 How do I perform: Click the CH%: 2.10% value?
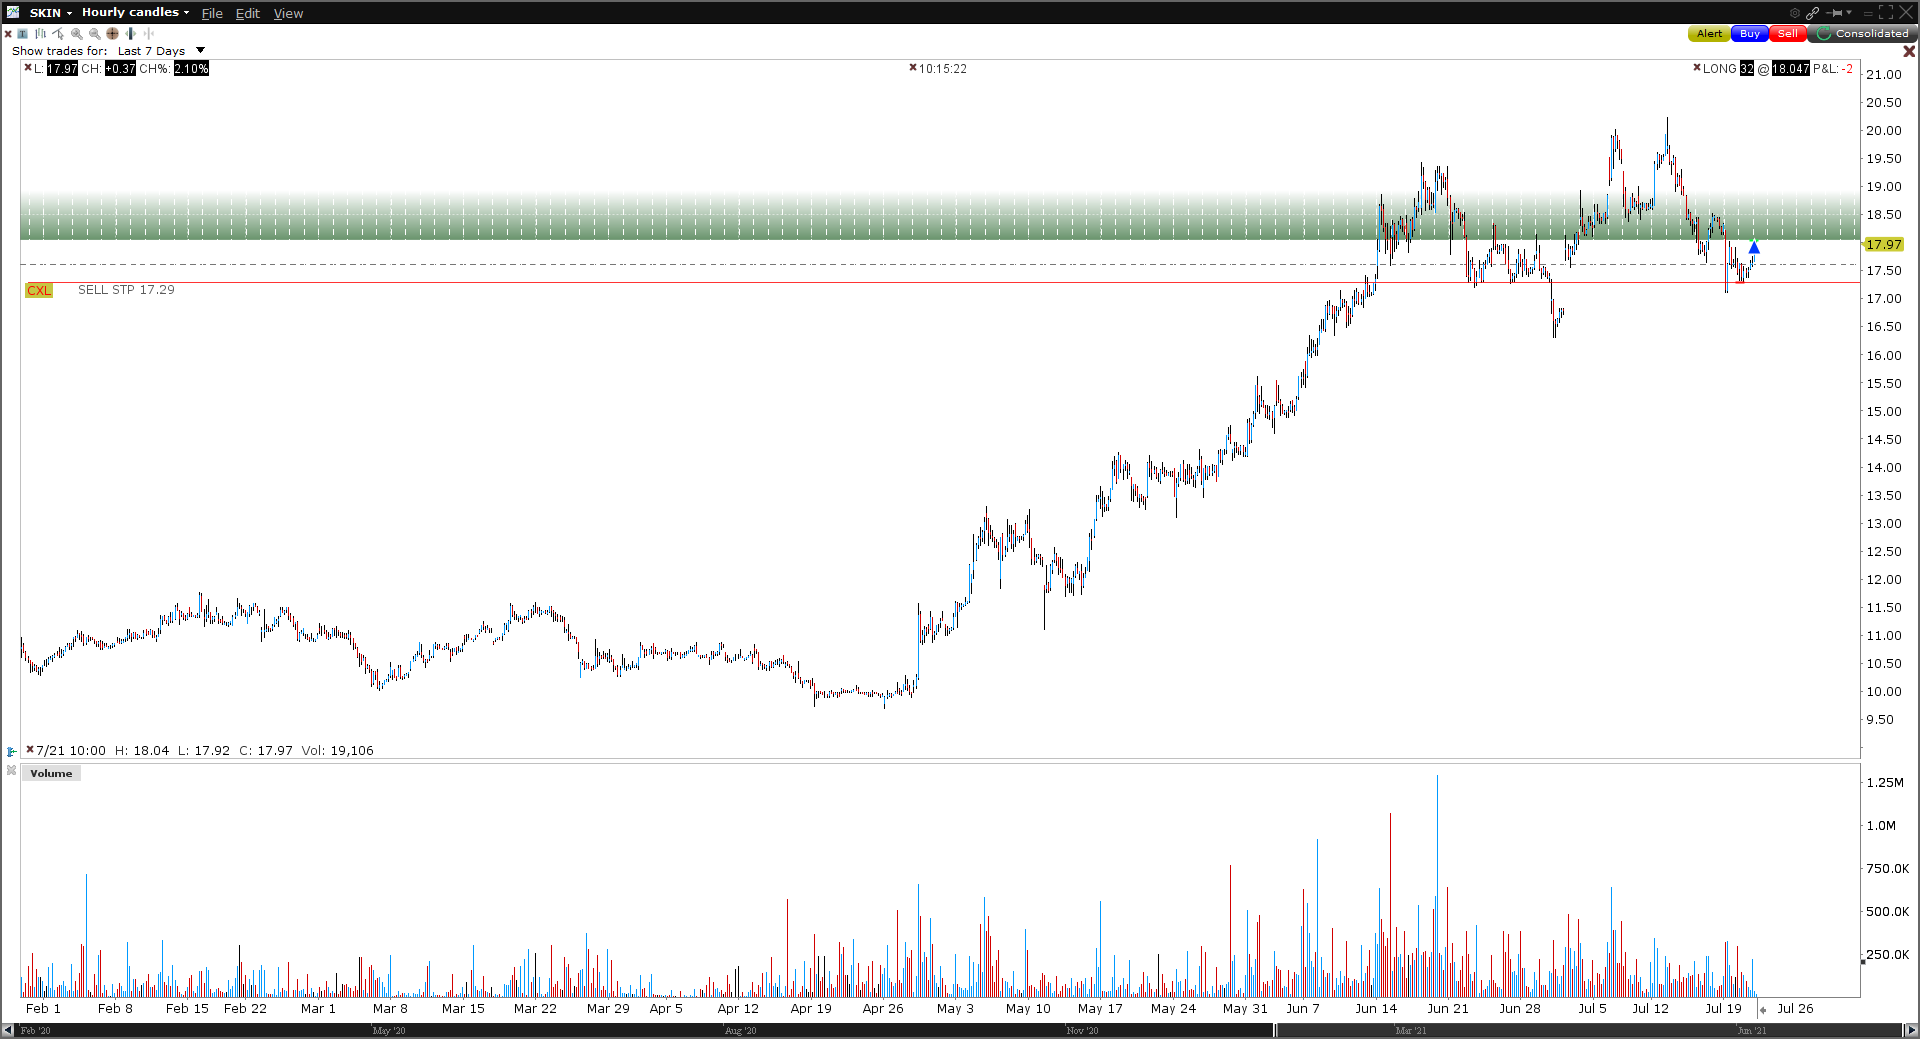174,68
